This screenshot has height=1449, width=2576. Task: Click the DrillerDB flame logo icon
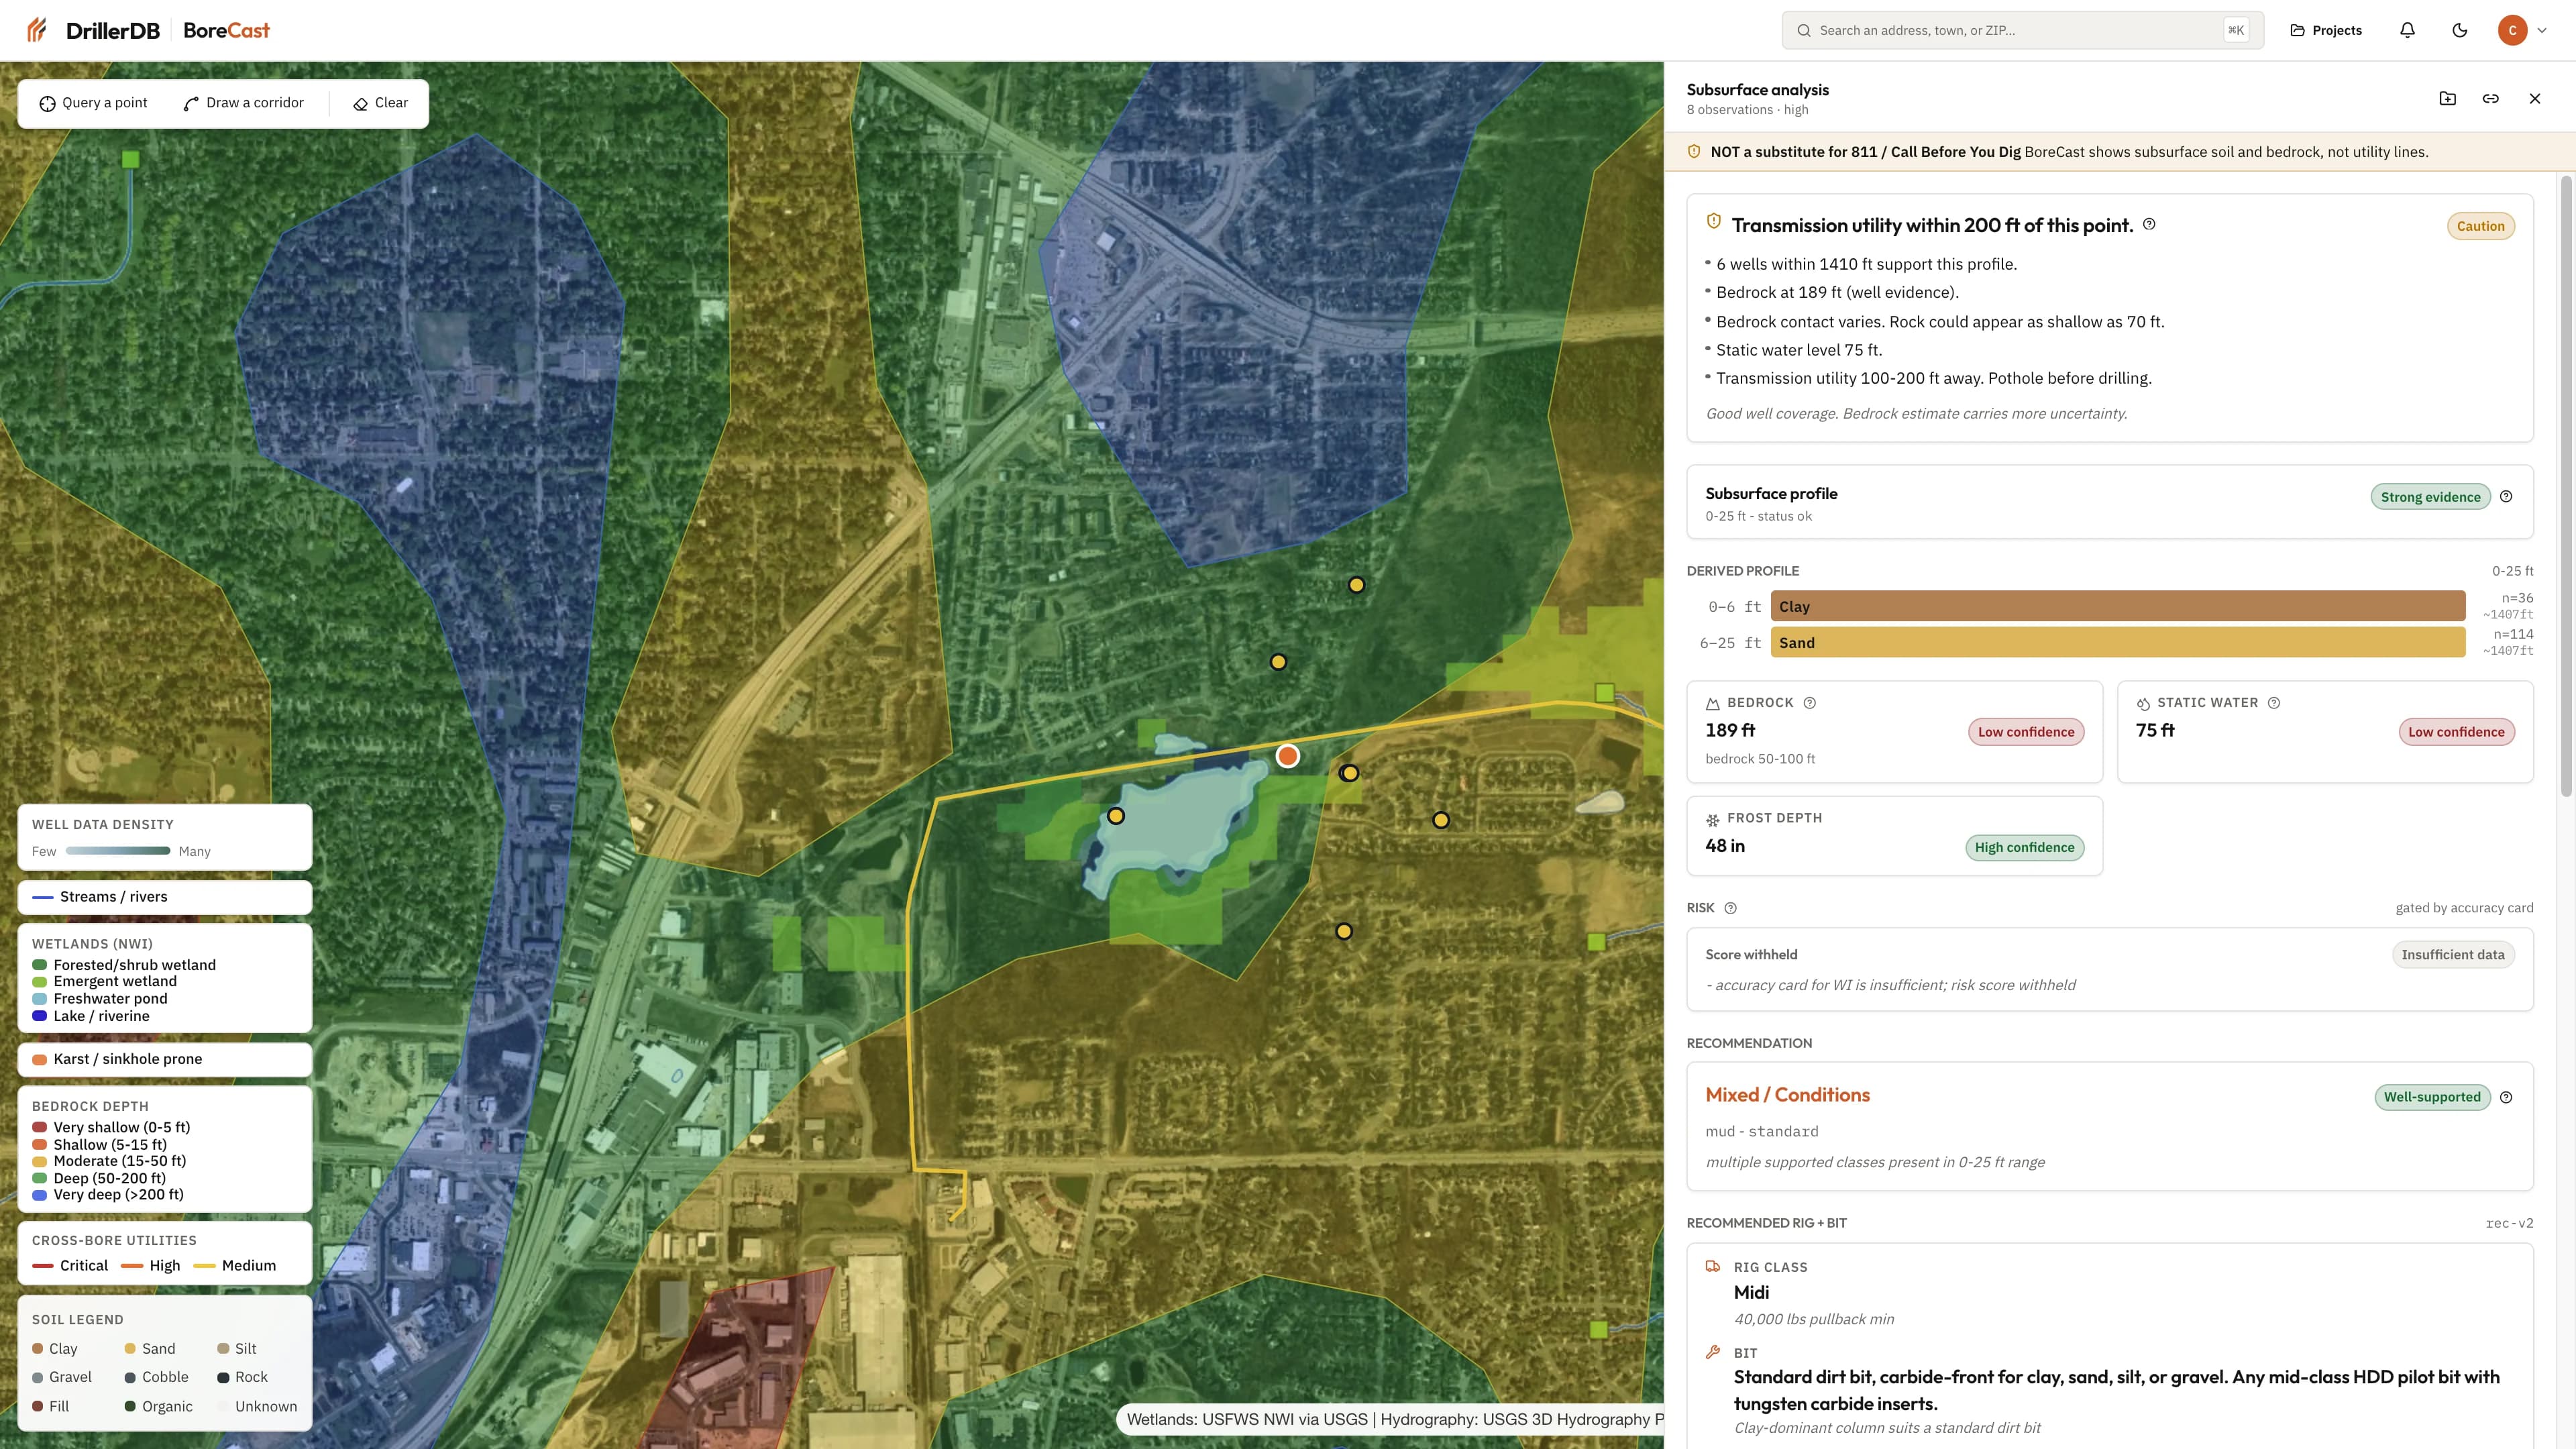[37, 30]
